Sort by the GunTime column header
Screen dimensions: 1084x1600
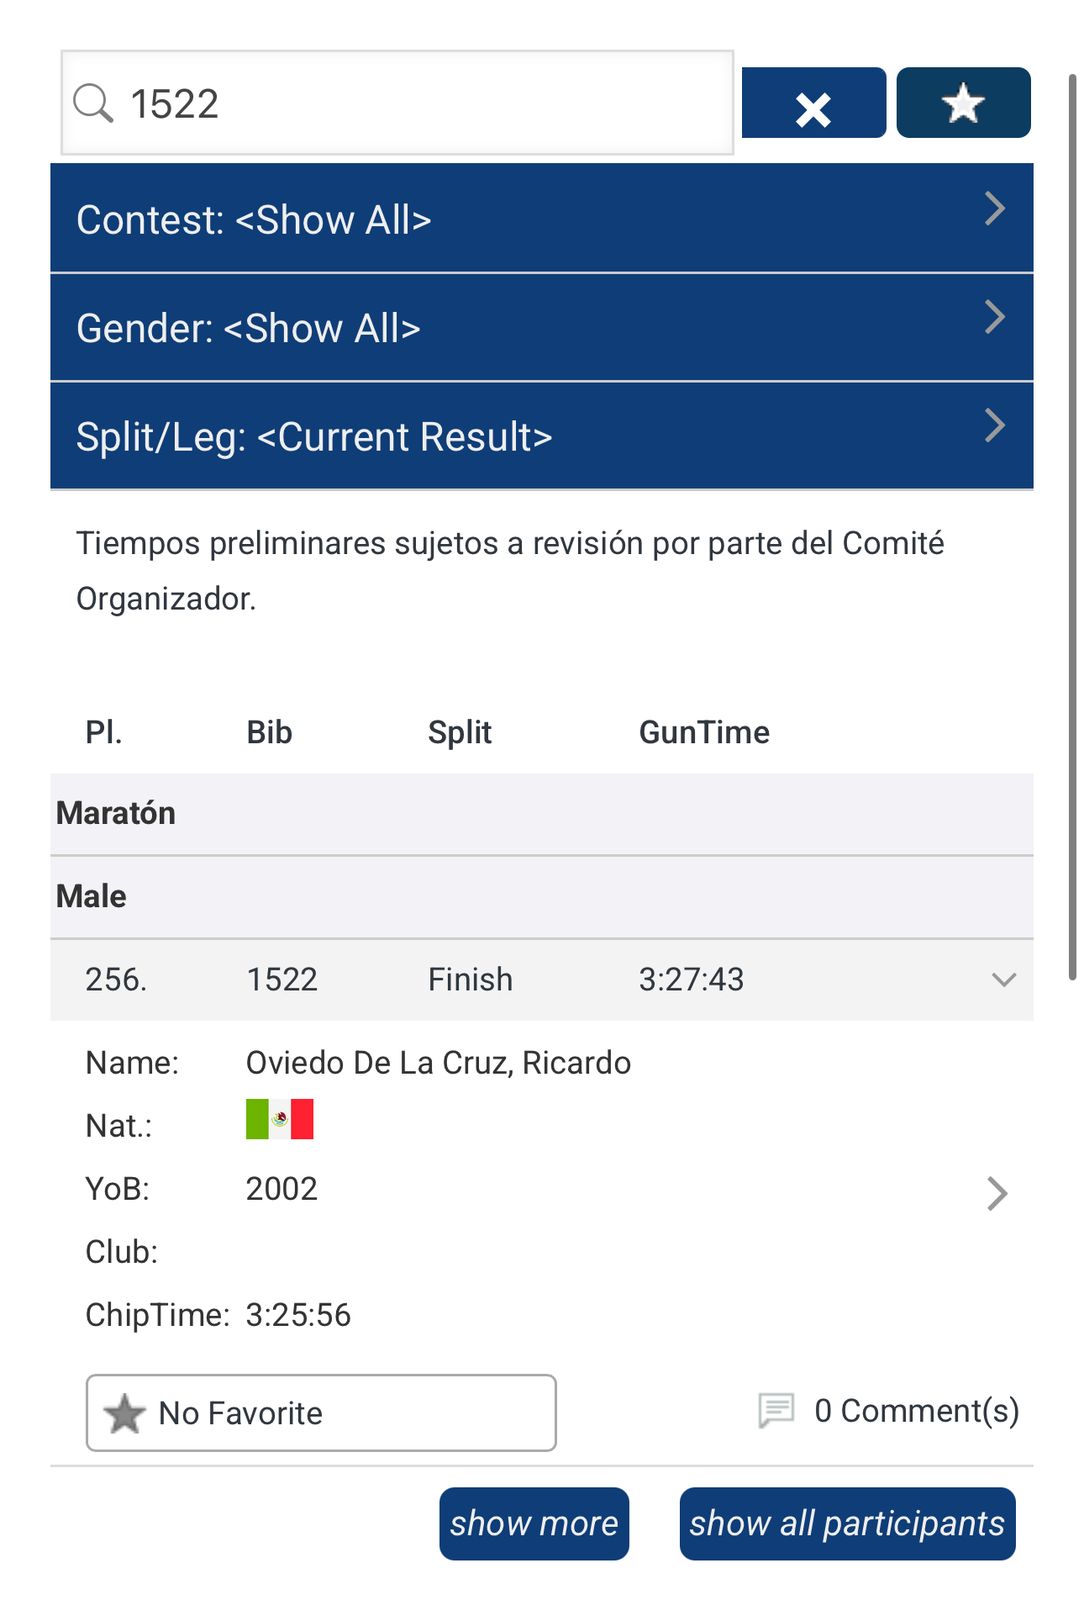[x=704, y=733]
